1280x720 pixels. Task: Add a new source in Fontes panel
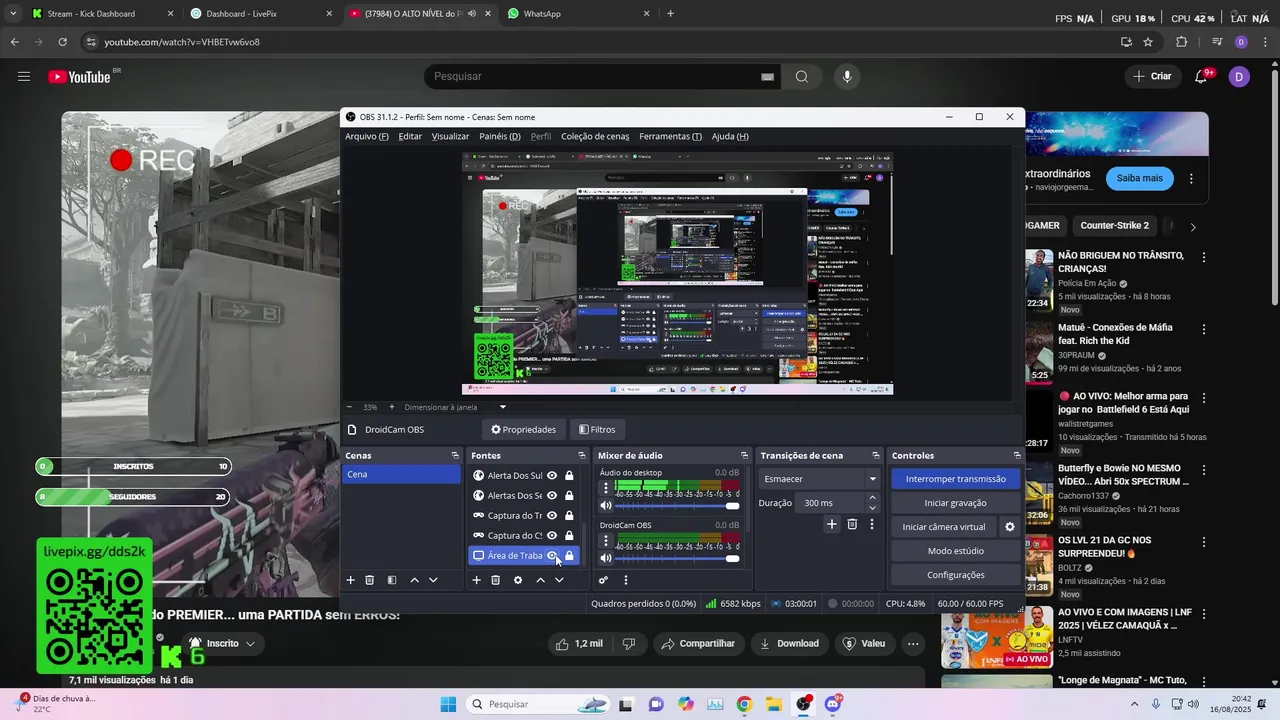(x=476, y=580)
